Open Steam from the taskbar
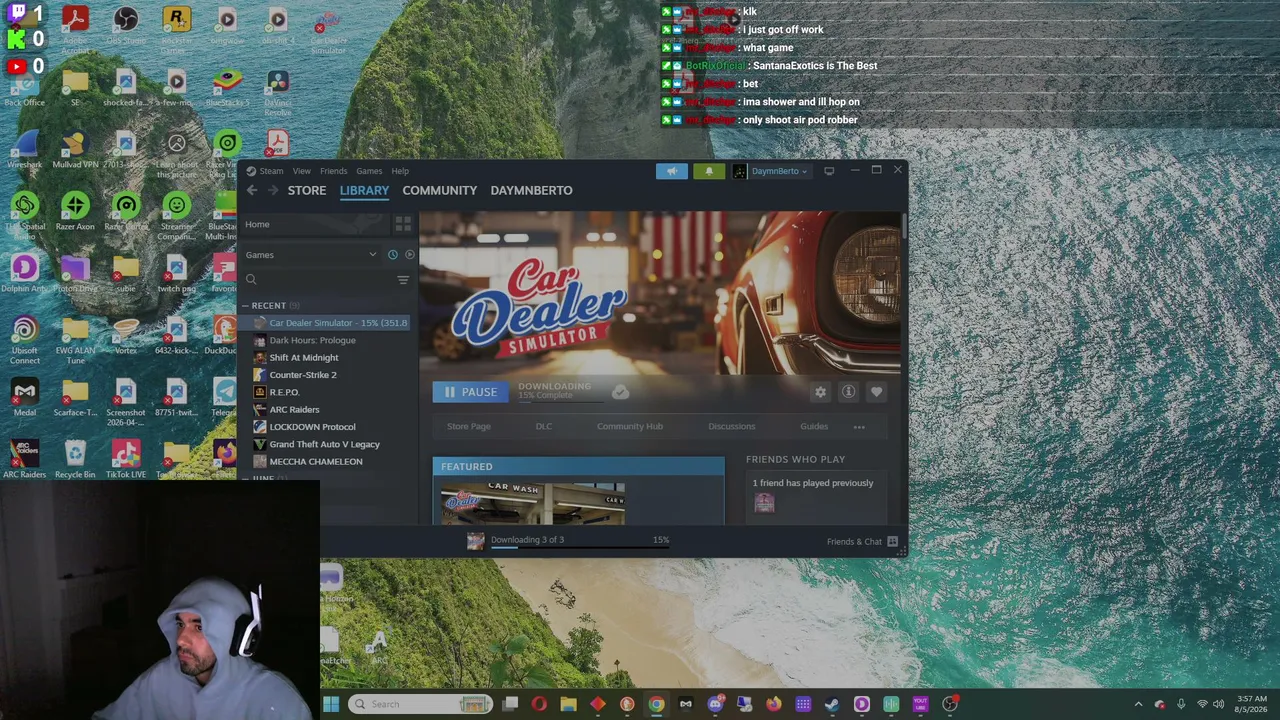 click(832, 704)
